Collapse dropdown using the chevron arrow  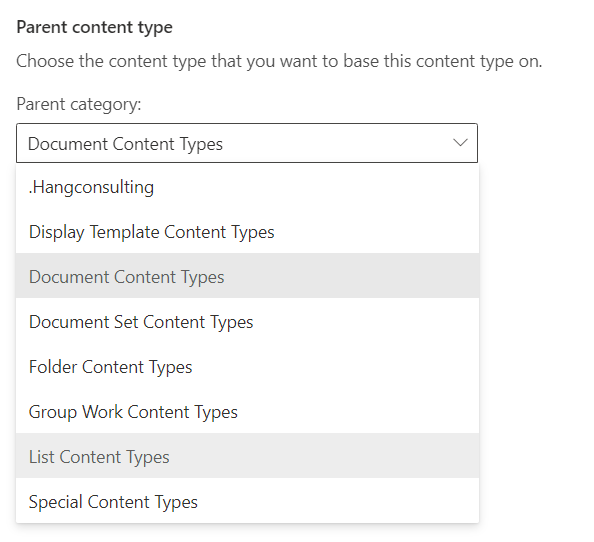460,143
